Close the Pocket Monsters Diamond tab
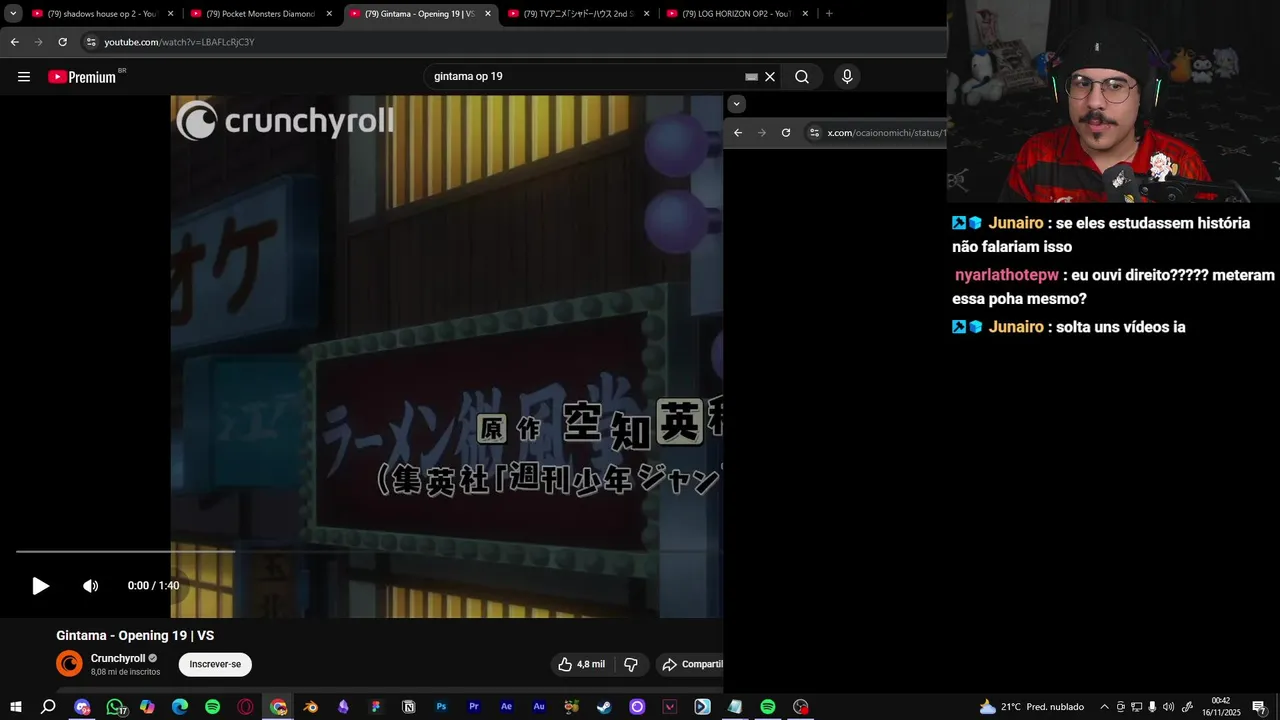This screenshot has height=720, width=1280. tap(329, 14)
